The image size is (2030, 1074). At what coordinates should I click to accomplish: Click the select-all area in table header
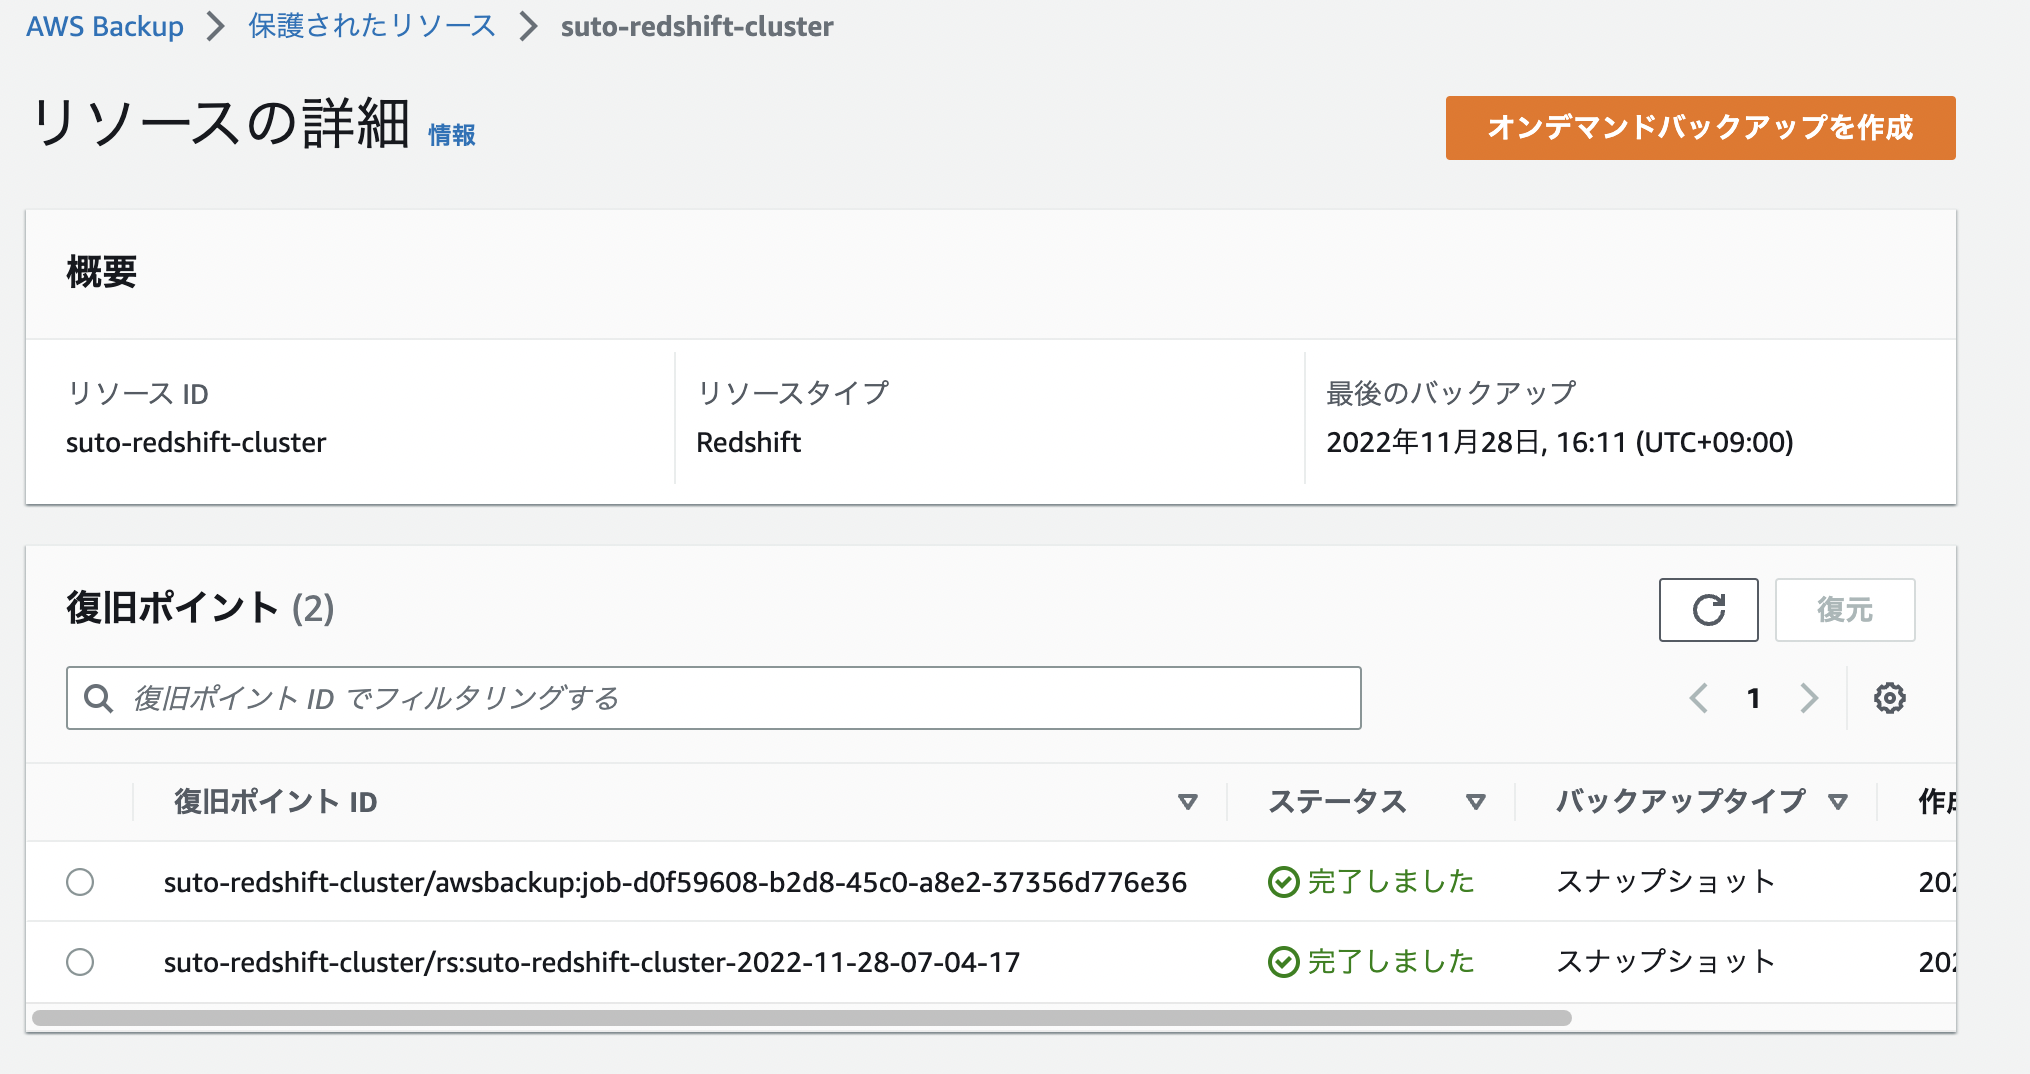pyautogui.click(x=81, y=801)
